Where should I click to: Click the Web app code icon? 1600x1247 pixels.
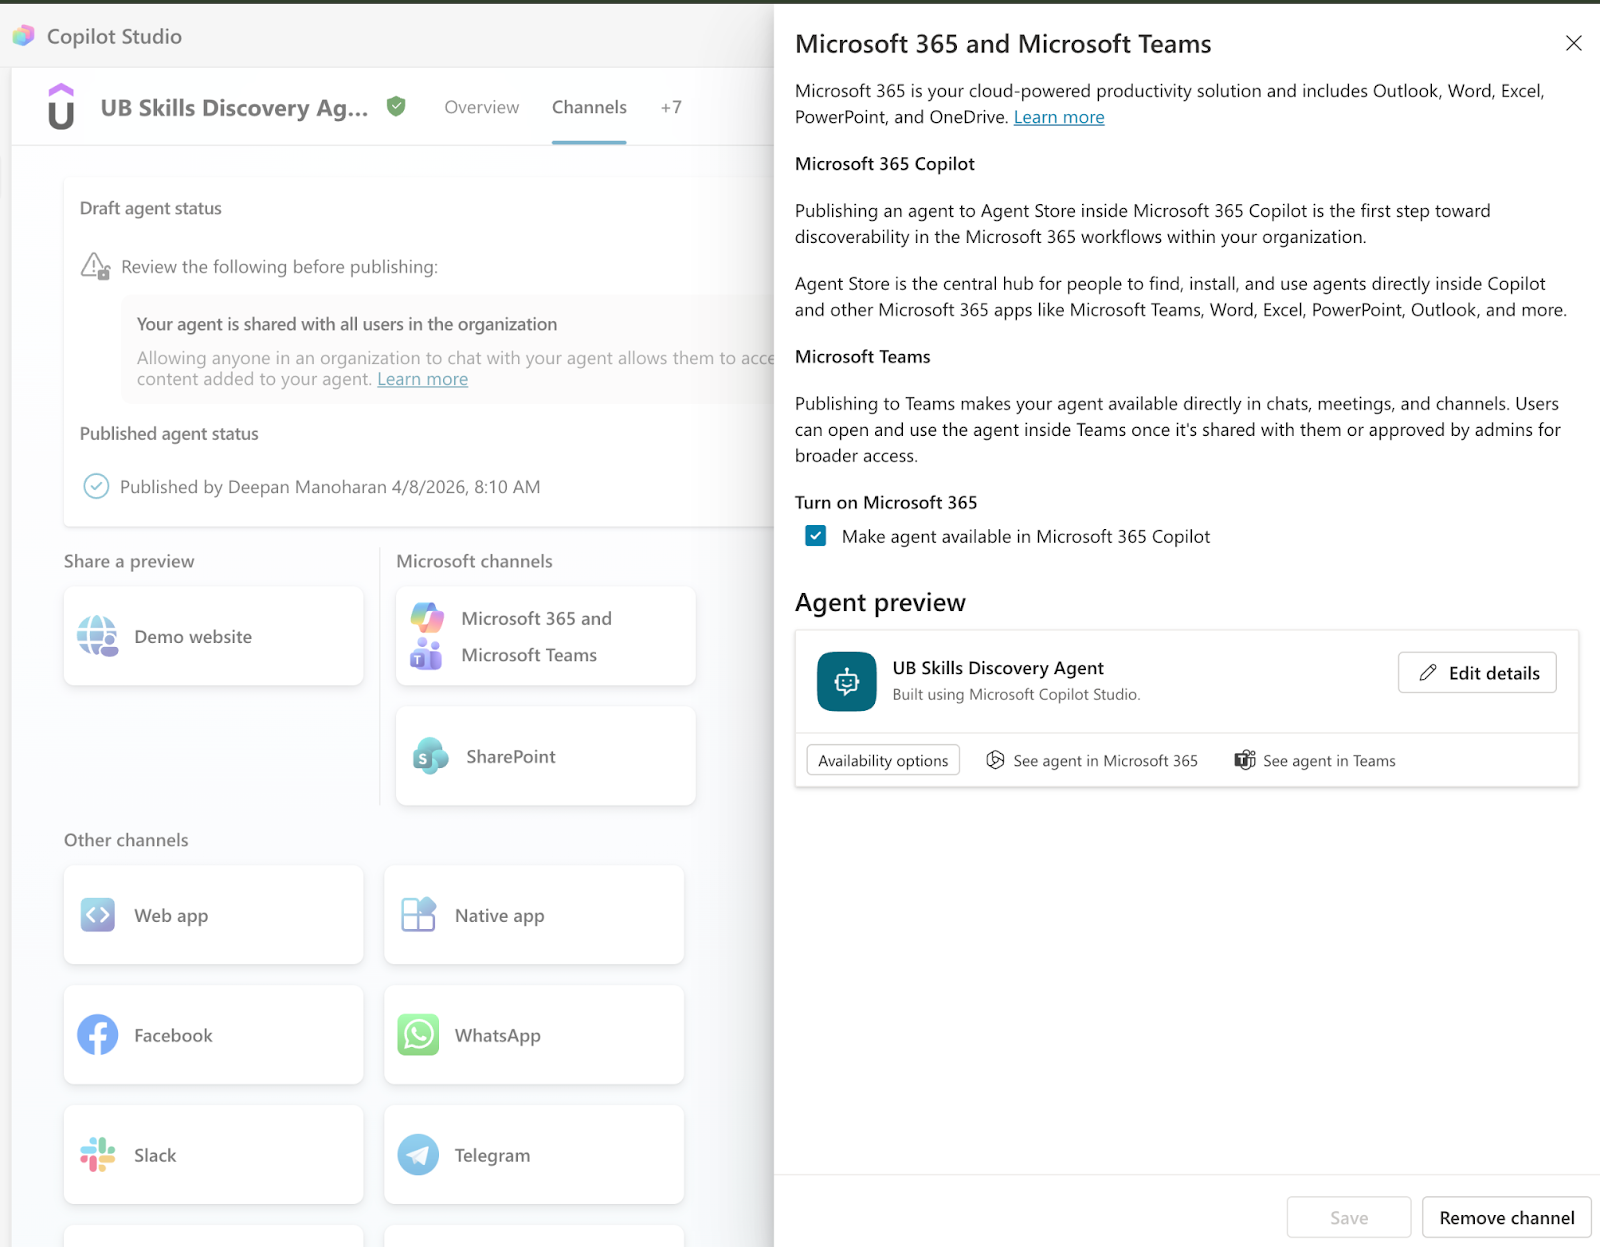(x=98, y=915)
